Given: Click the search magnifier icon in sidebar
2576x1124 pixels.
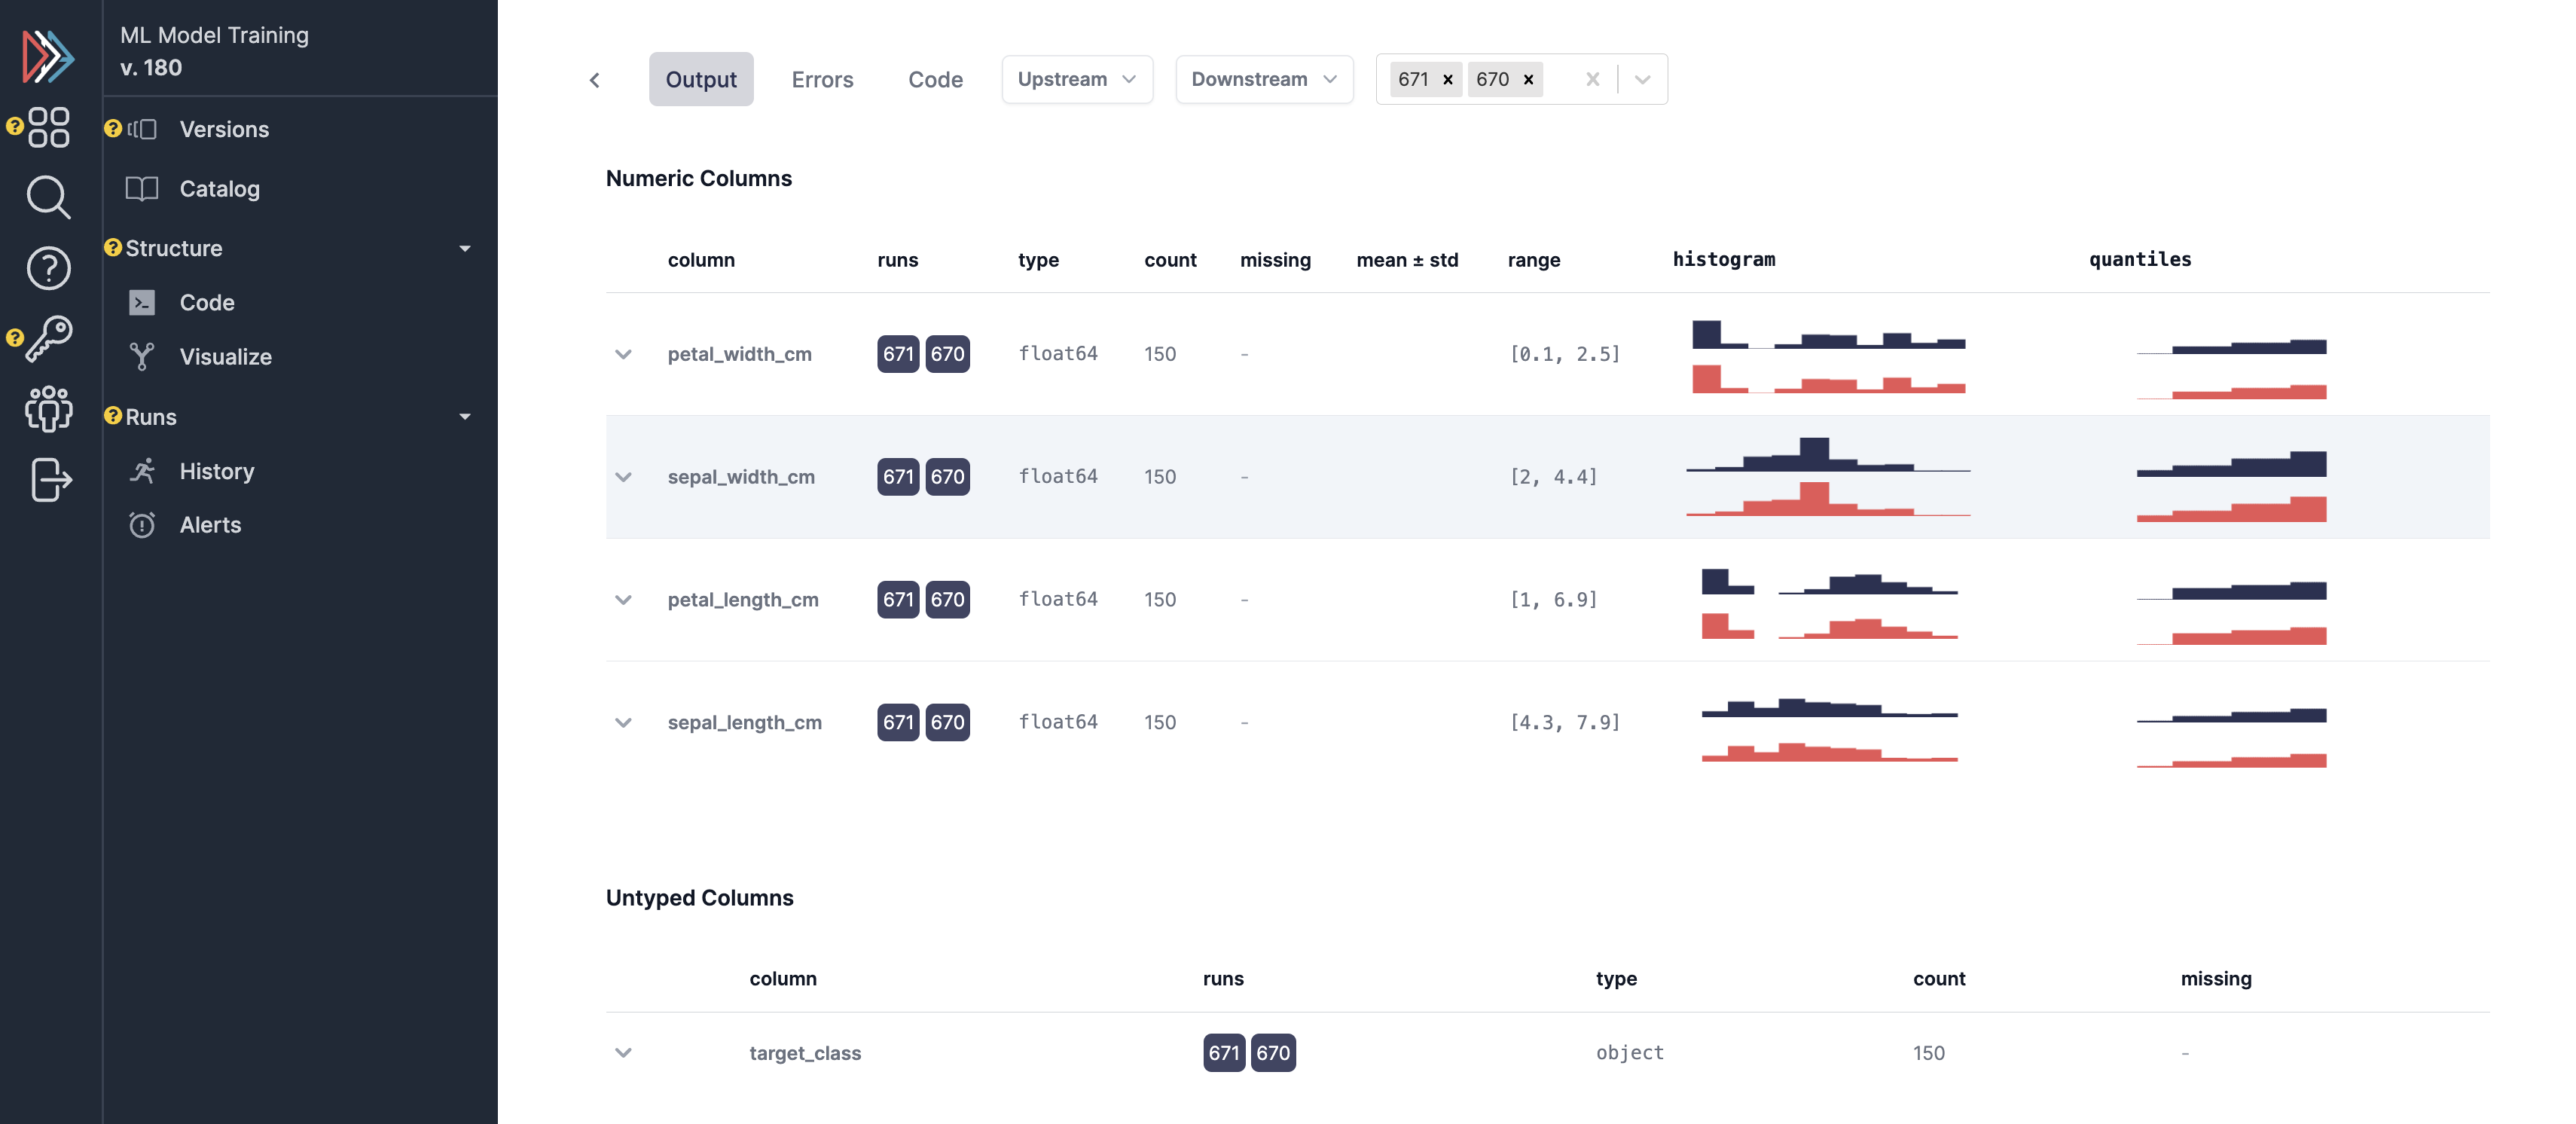Looking at the screenshot, I should pos(48,197).
